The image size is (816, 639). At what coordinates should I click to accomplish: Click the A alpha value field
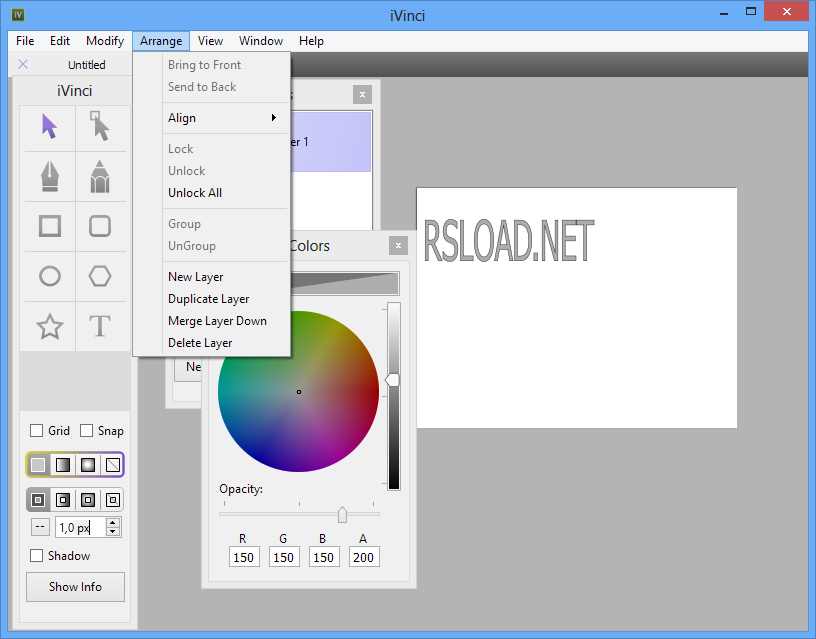coord(364,557)
